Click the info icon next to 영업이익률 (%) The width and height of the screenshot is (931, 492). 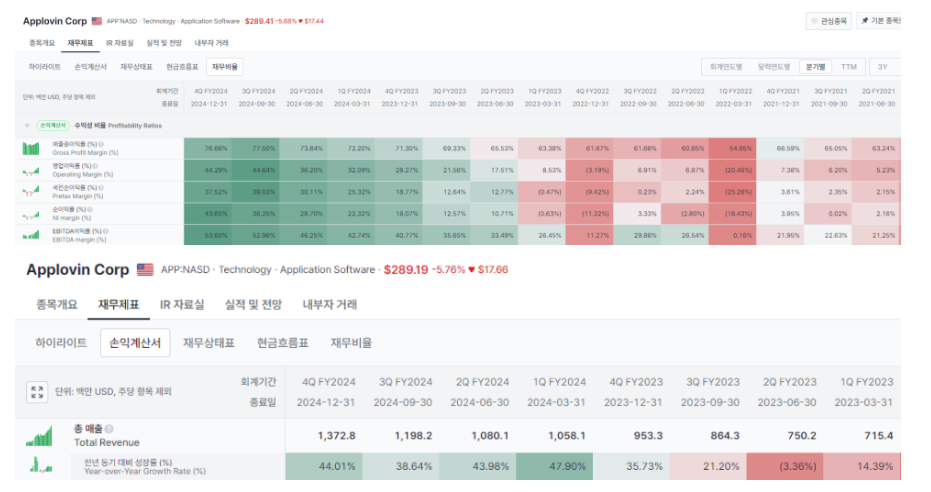tap(95, 166)
